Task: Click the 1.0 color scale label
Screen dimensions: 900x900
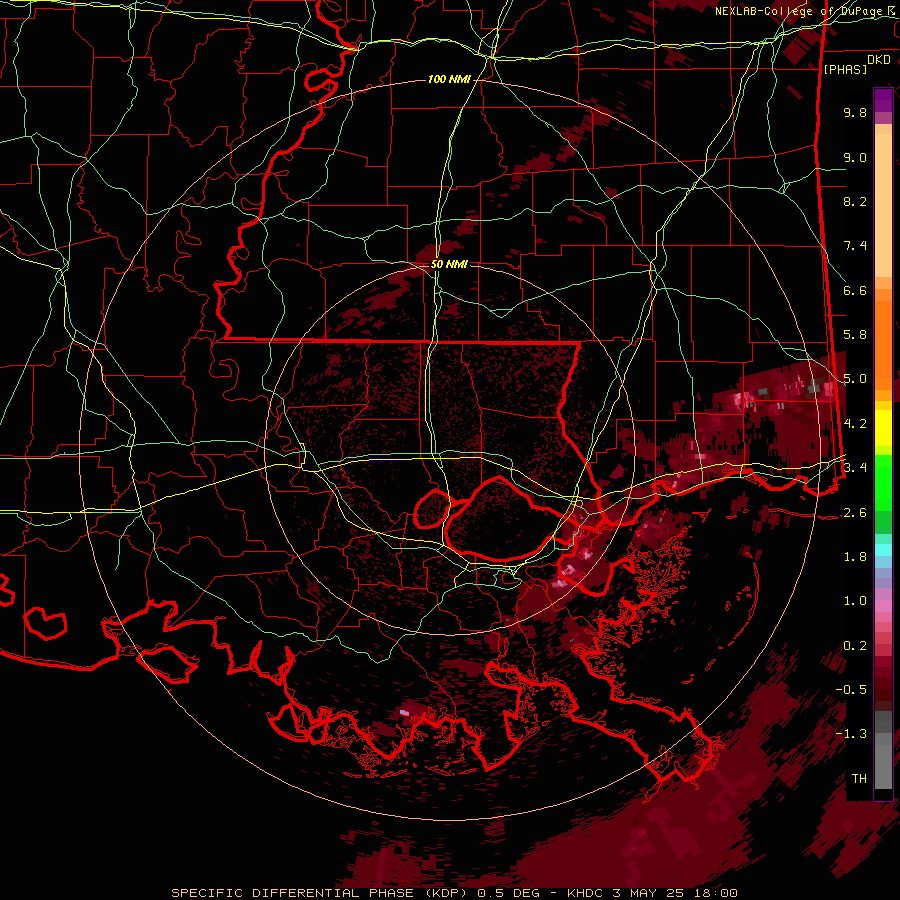Action: point(855,601)
